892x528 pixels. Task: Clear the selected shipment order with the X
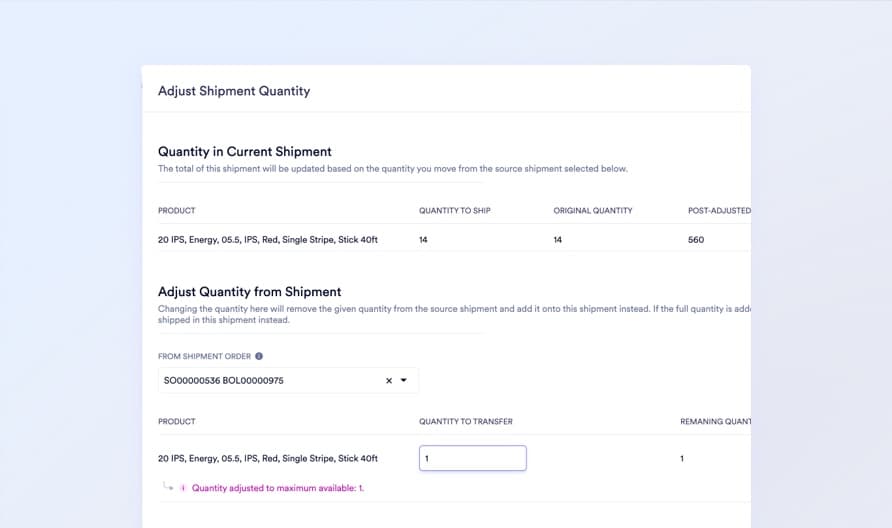[389, 381]
